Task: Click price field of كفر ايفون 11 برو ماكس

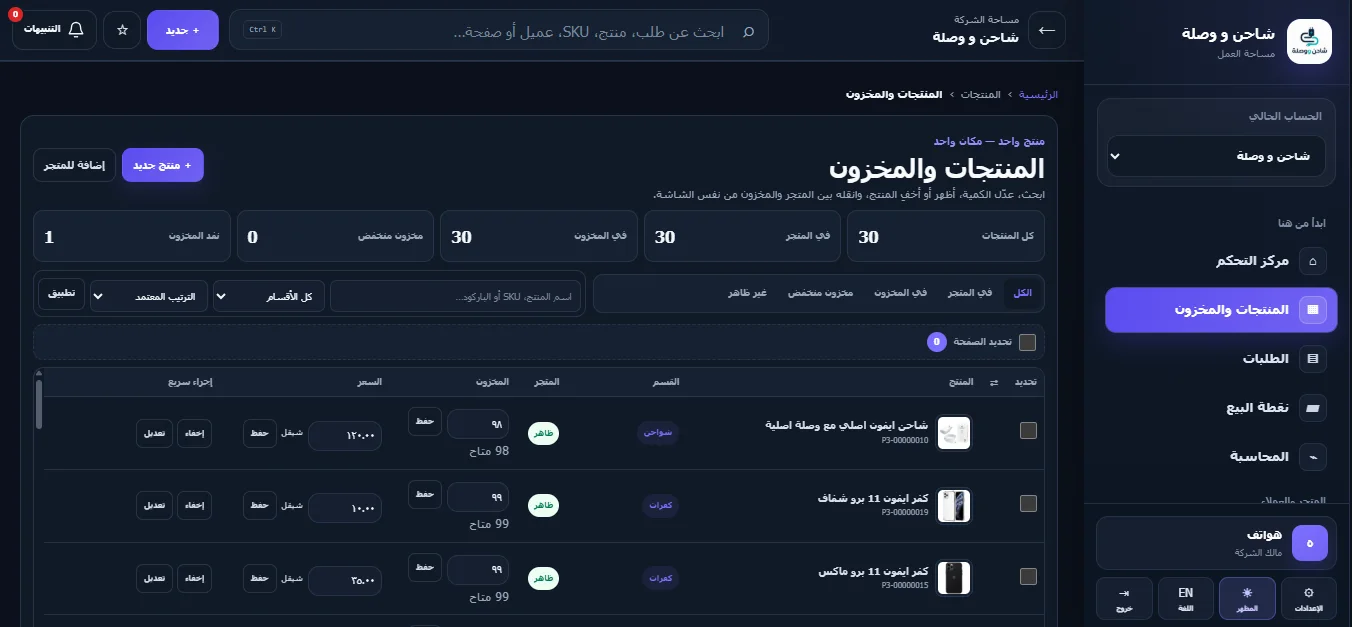Action: click(345, 581)
